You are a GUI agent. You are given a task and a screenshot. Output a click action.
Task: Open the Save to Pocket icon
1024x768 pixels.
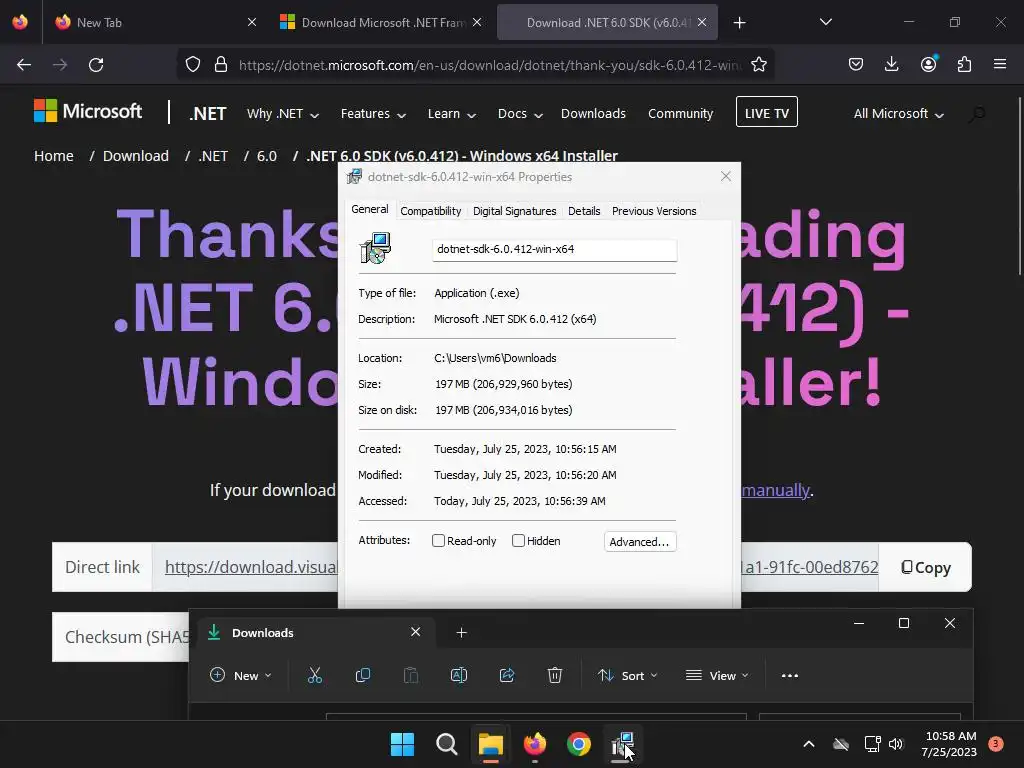[856, 64]
